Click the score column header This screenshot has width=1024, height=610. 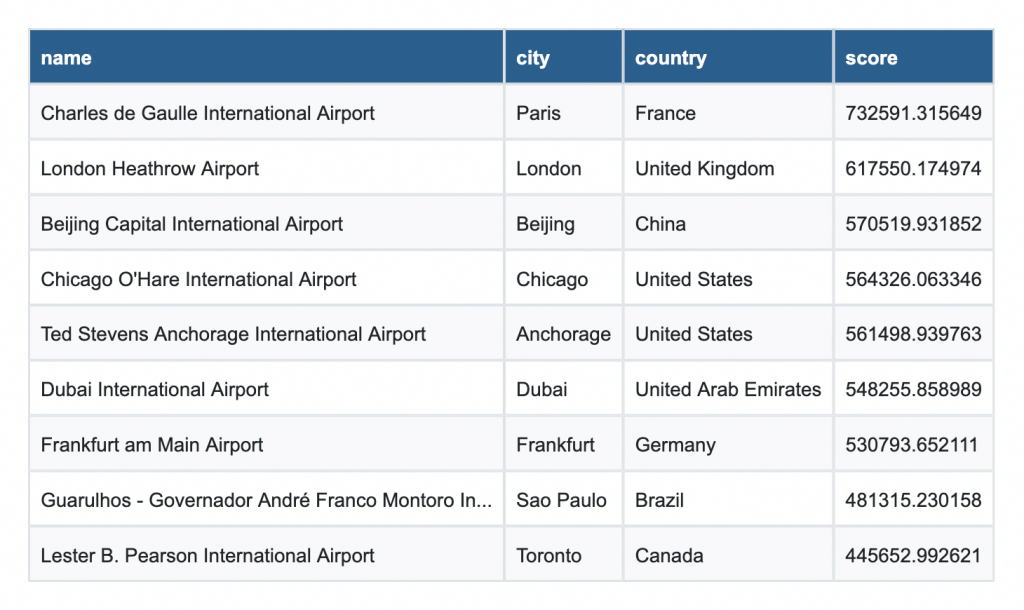[x=871, y=58]
